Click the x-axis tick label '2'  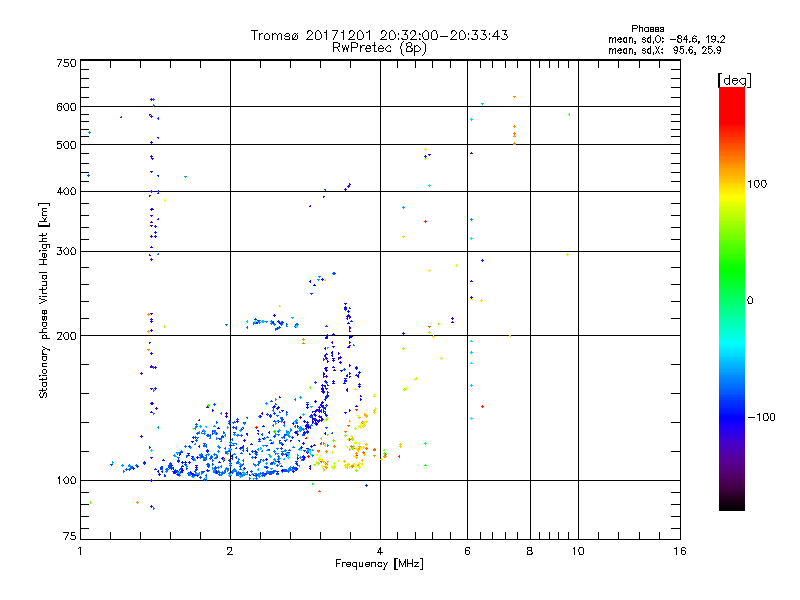pyautogui.click(x=230, y=551)
